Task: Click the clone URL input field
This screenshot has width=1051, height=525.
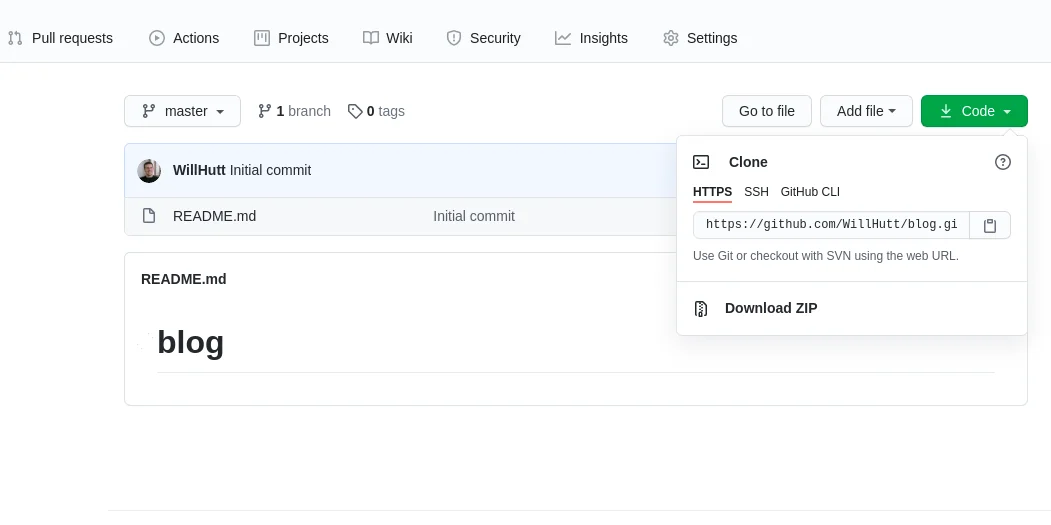Action: [x=832, y=225]
